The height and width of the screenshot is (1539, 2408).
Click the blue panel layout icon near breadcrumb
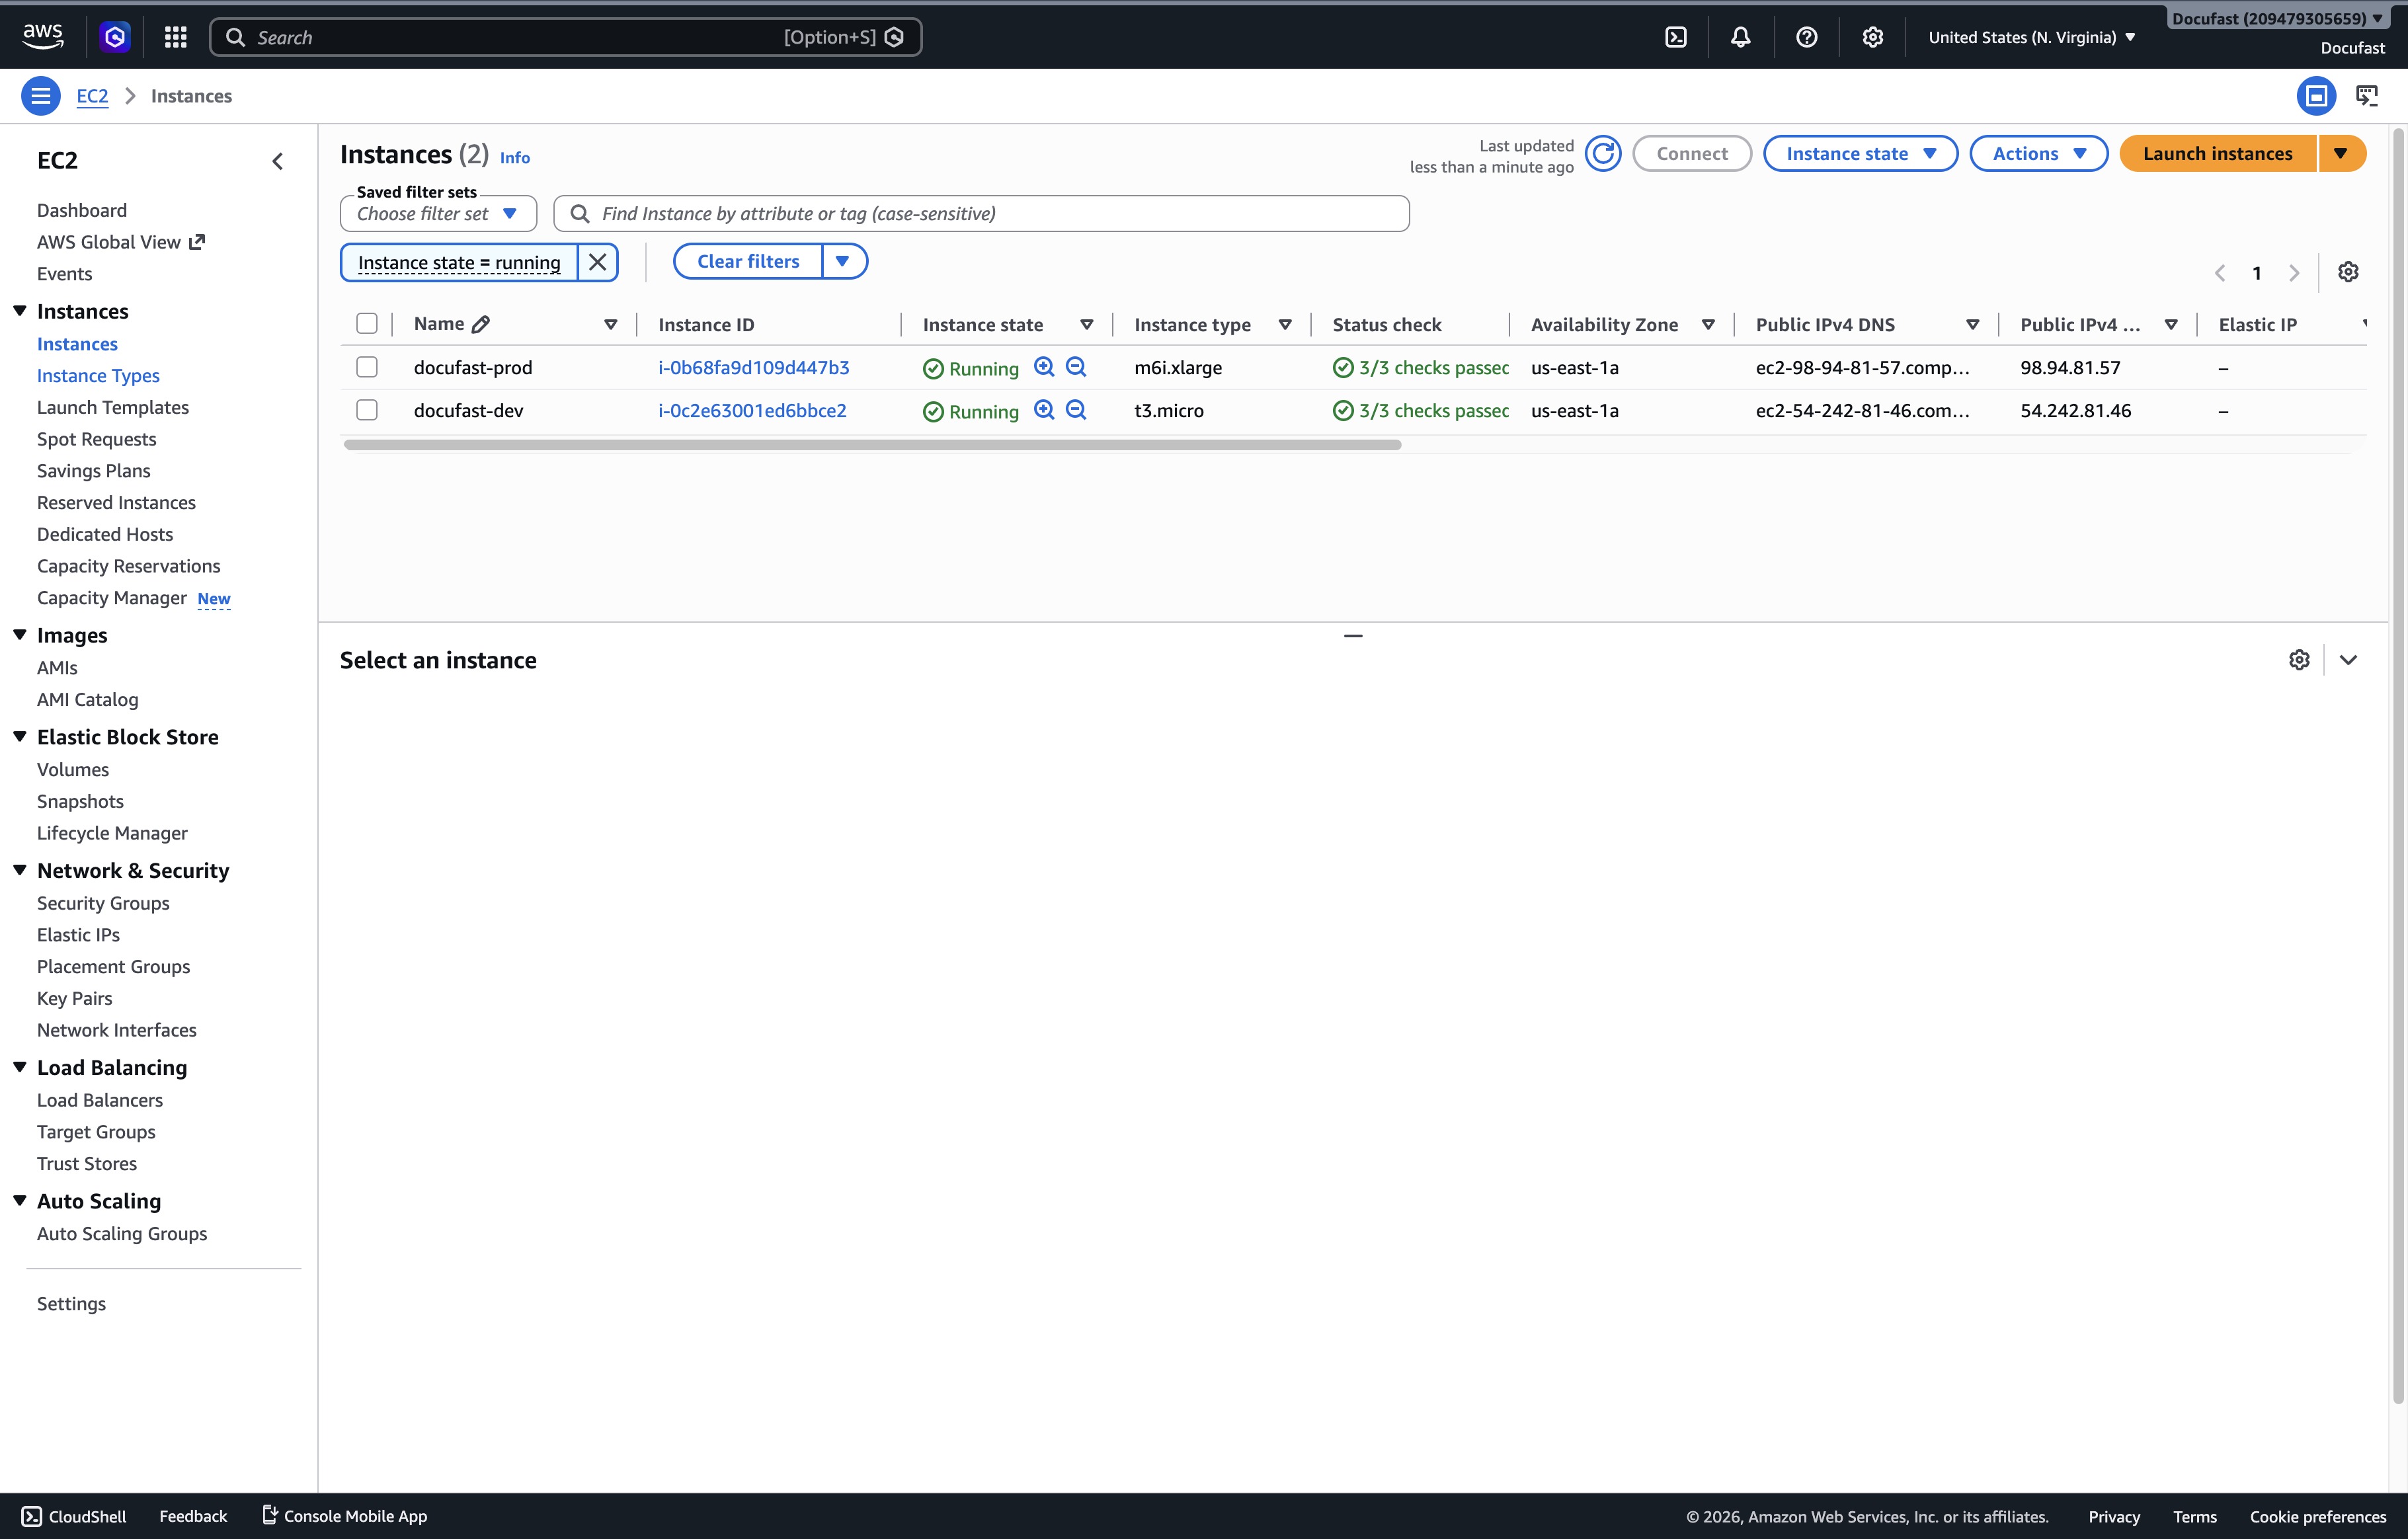coord(2316,96)
